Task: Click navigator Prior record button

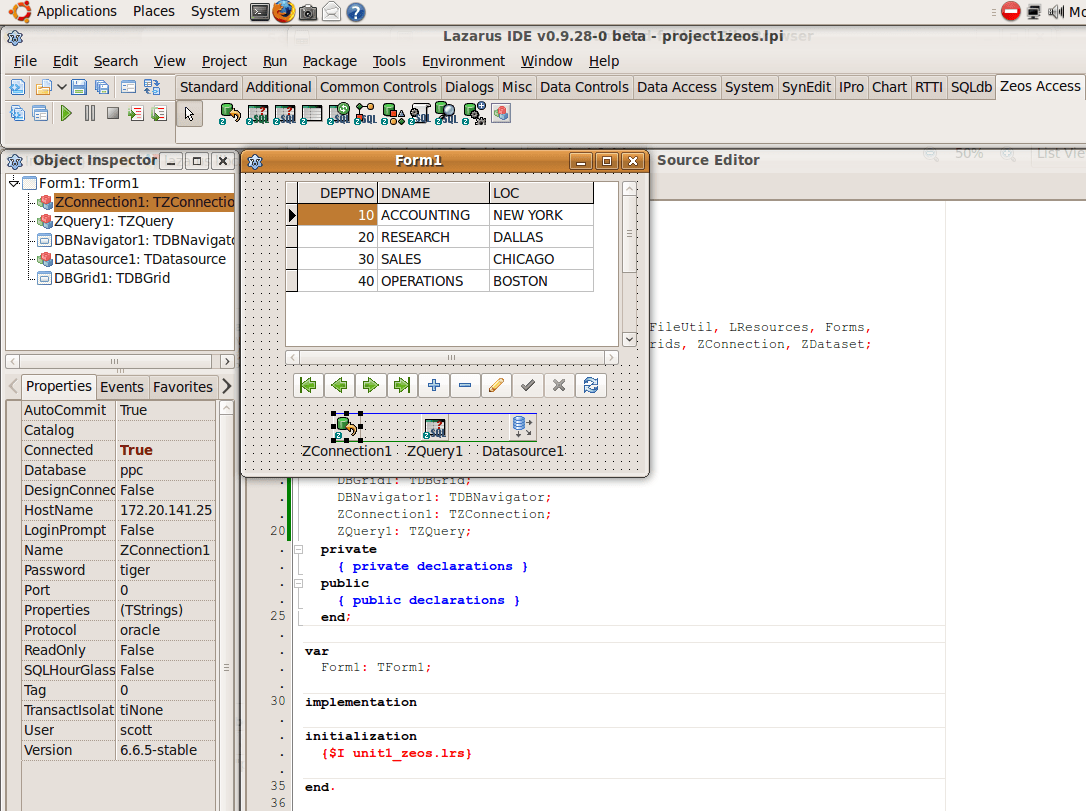Action: click(339, 386)
